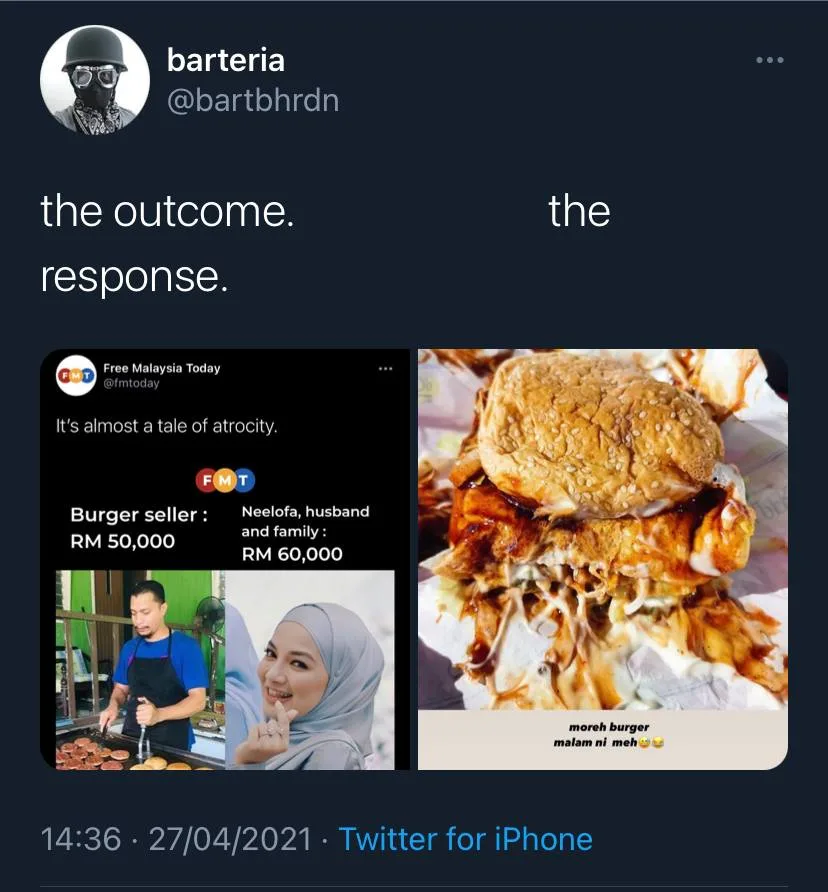The width and height of the screenshot is (828, 892).
Task: Click the 'Neelofa, husband and family' text
Action: point(305,521)
